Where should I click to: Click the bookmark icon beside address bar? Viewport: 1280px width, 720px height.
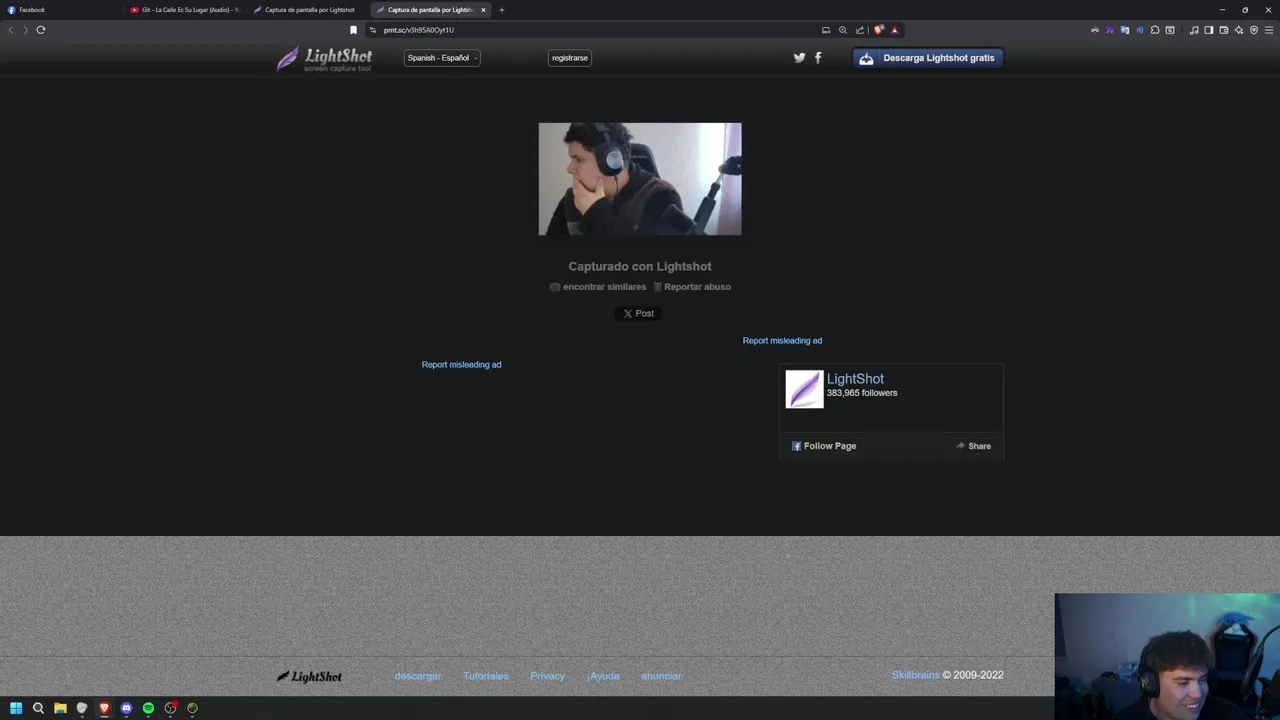click(x=353, y=30)
